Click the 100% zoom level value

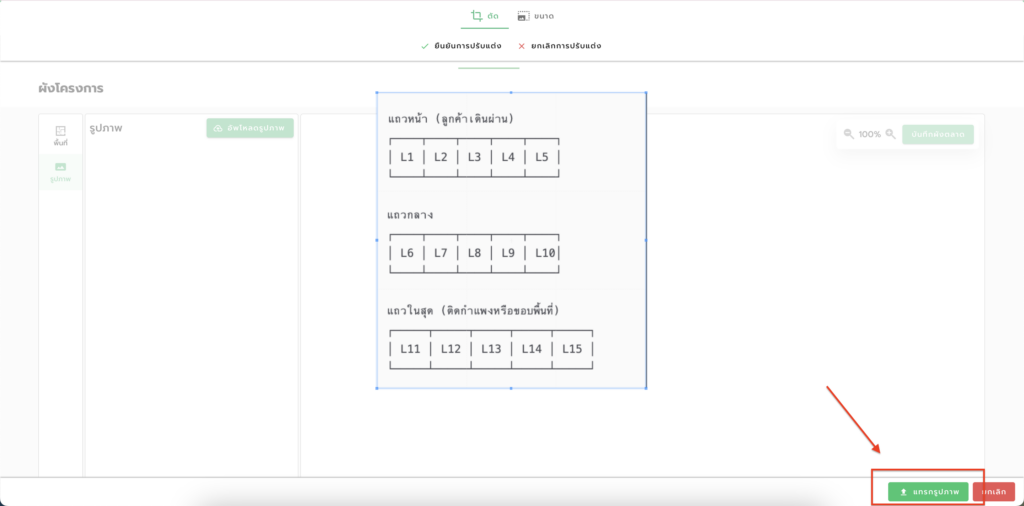pyautogui.click(x=869, y=134)
